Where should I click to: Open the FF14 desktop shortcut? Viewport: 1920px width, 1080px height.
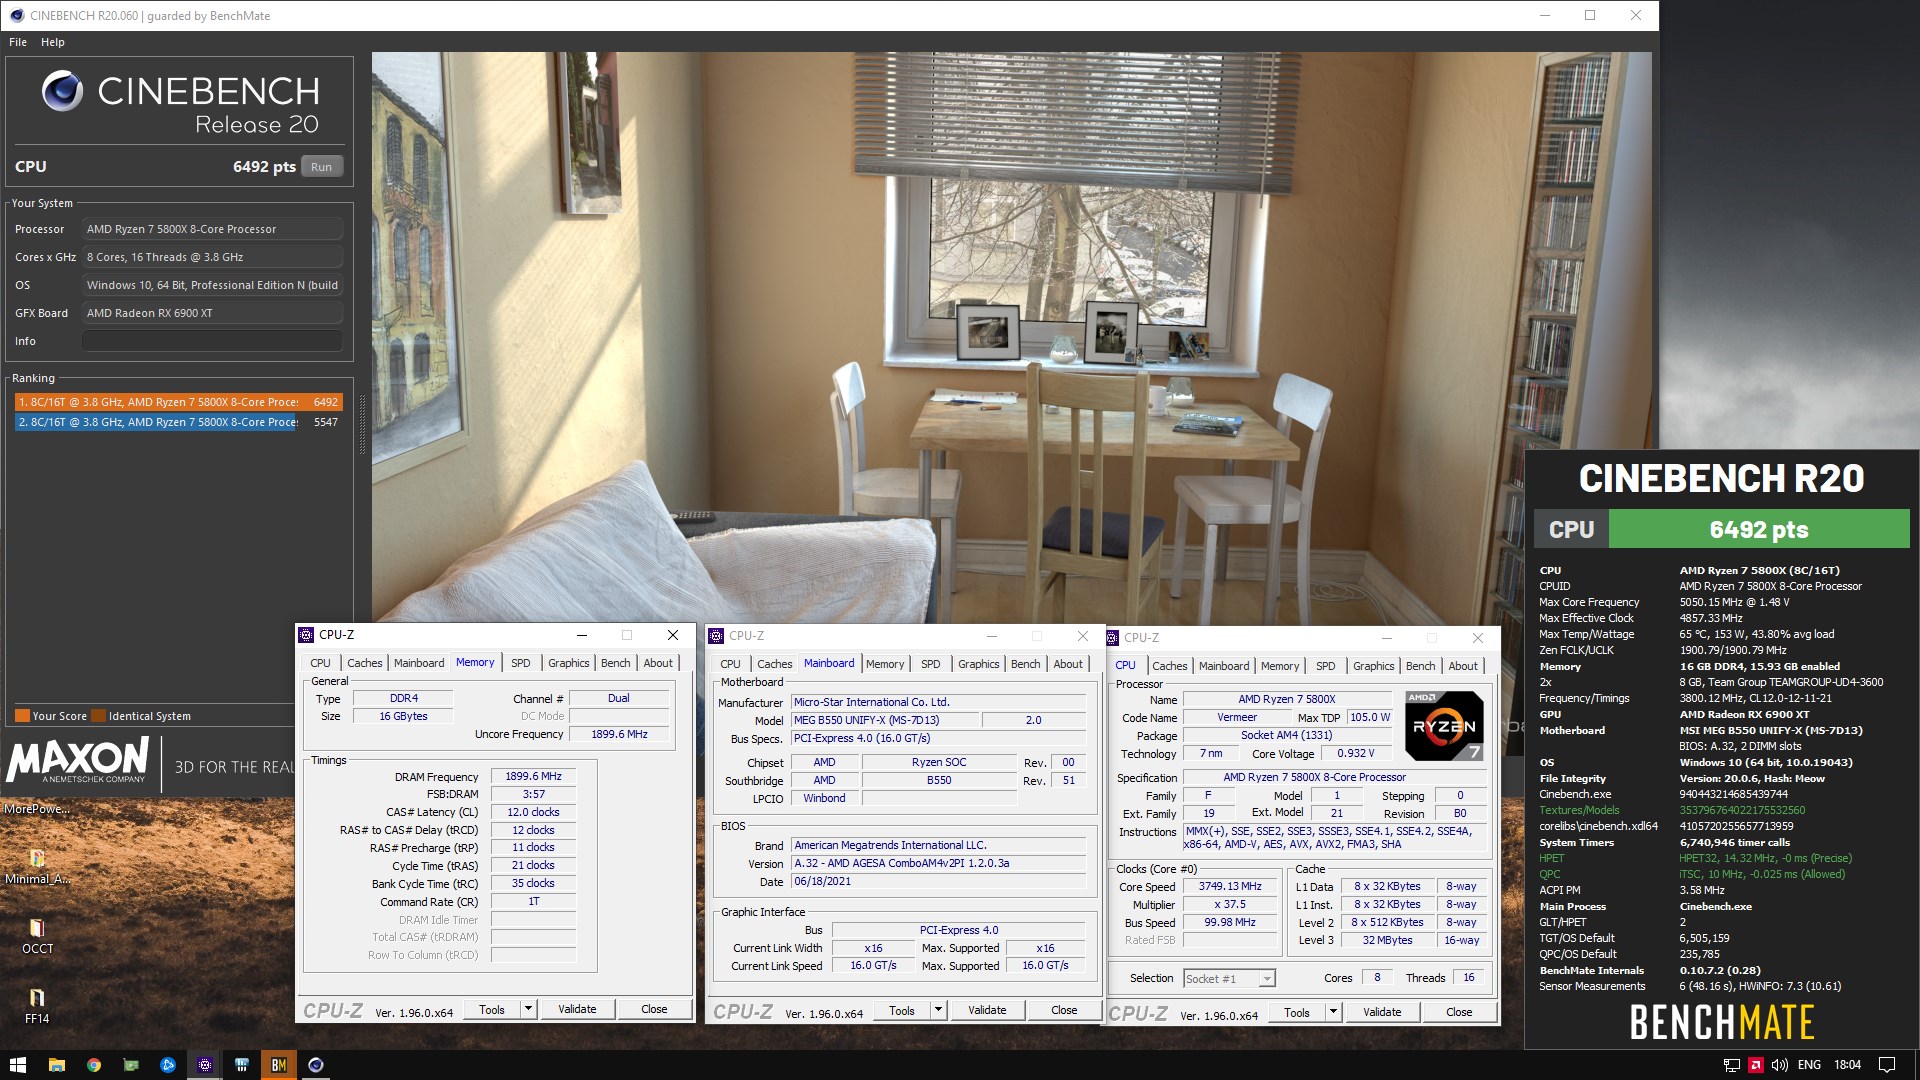pyautogui.click(x=37, y=1005)
